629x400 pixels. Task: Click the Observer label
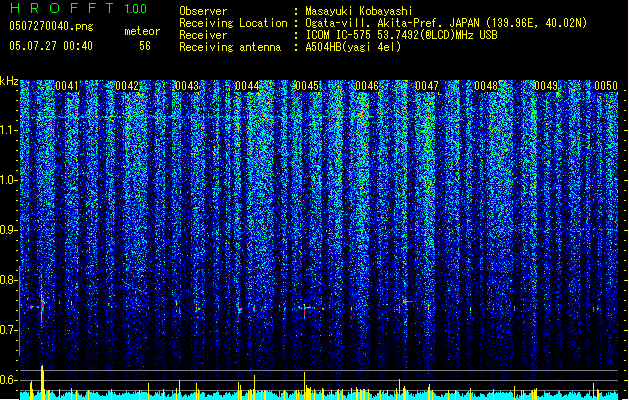[x=203, y=11]
